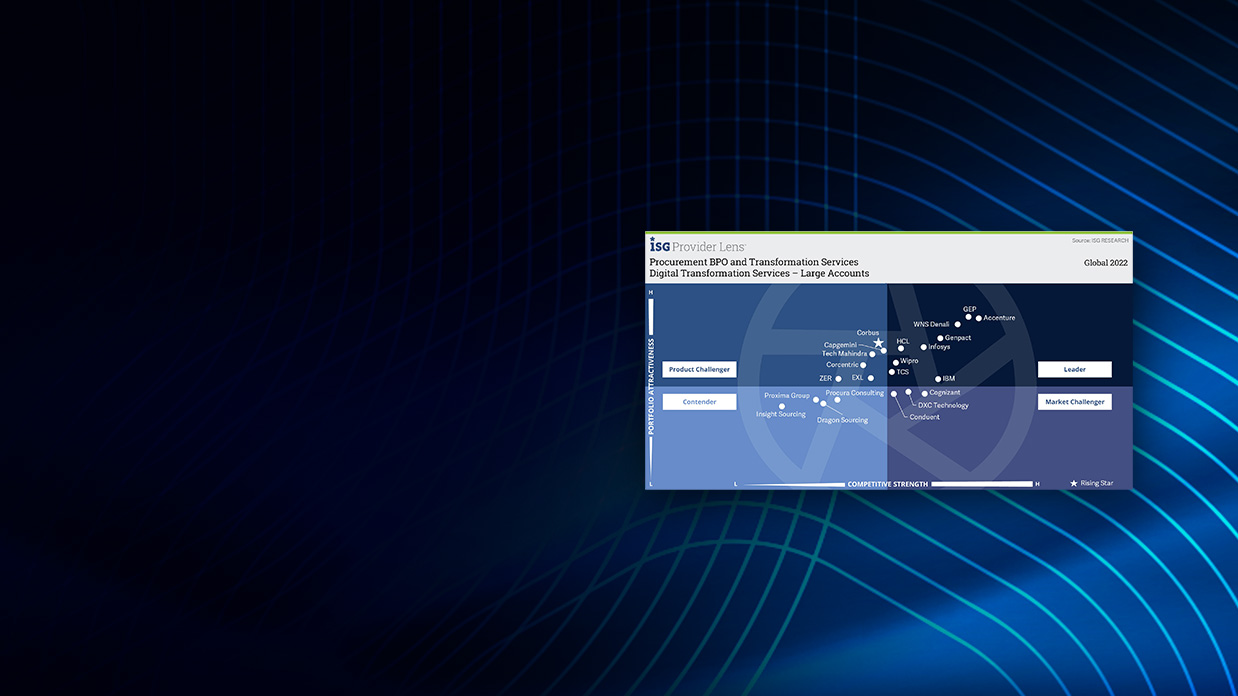Click the "EXL" provider label
Viewport: 1238px width, 696px height.
[858, 378]
